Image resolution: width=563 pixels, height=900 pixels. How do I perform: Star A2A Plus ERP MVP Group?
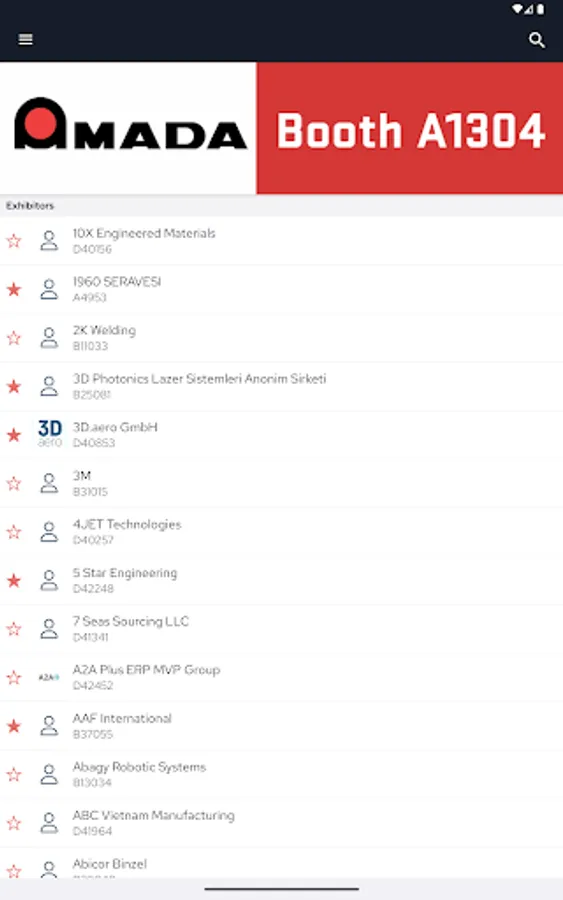click(14, 677)
